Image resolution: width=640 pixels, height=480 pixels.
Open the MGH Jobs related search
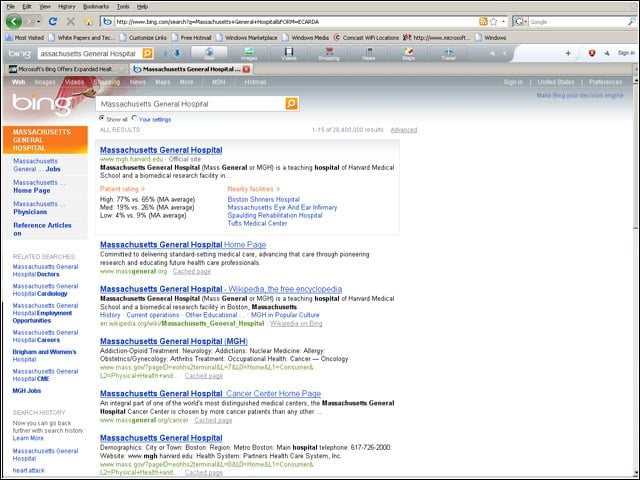click(x=27, y=391)
